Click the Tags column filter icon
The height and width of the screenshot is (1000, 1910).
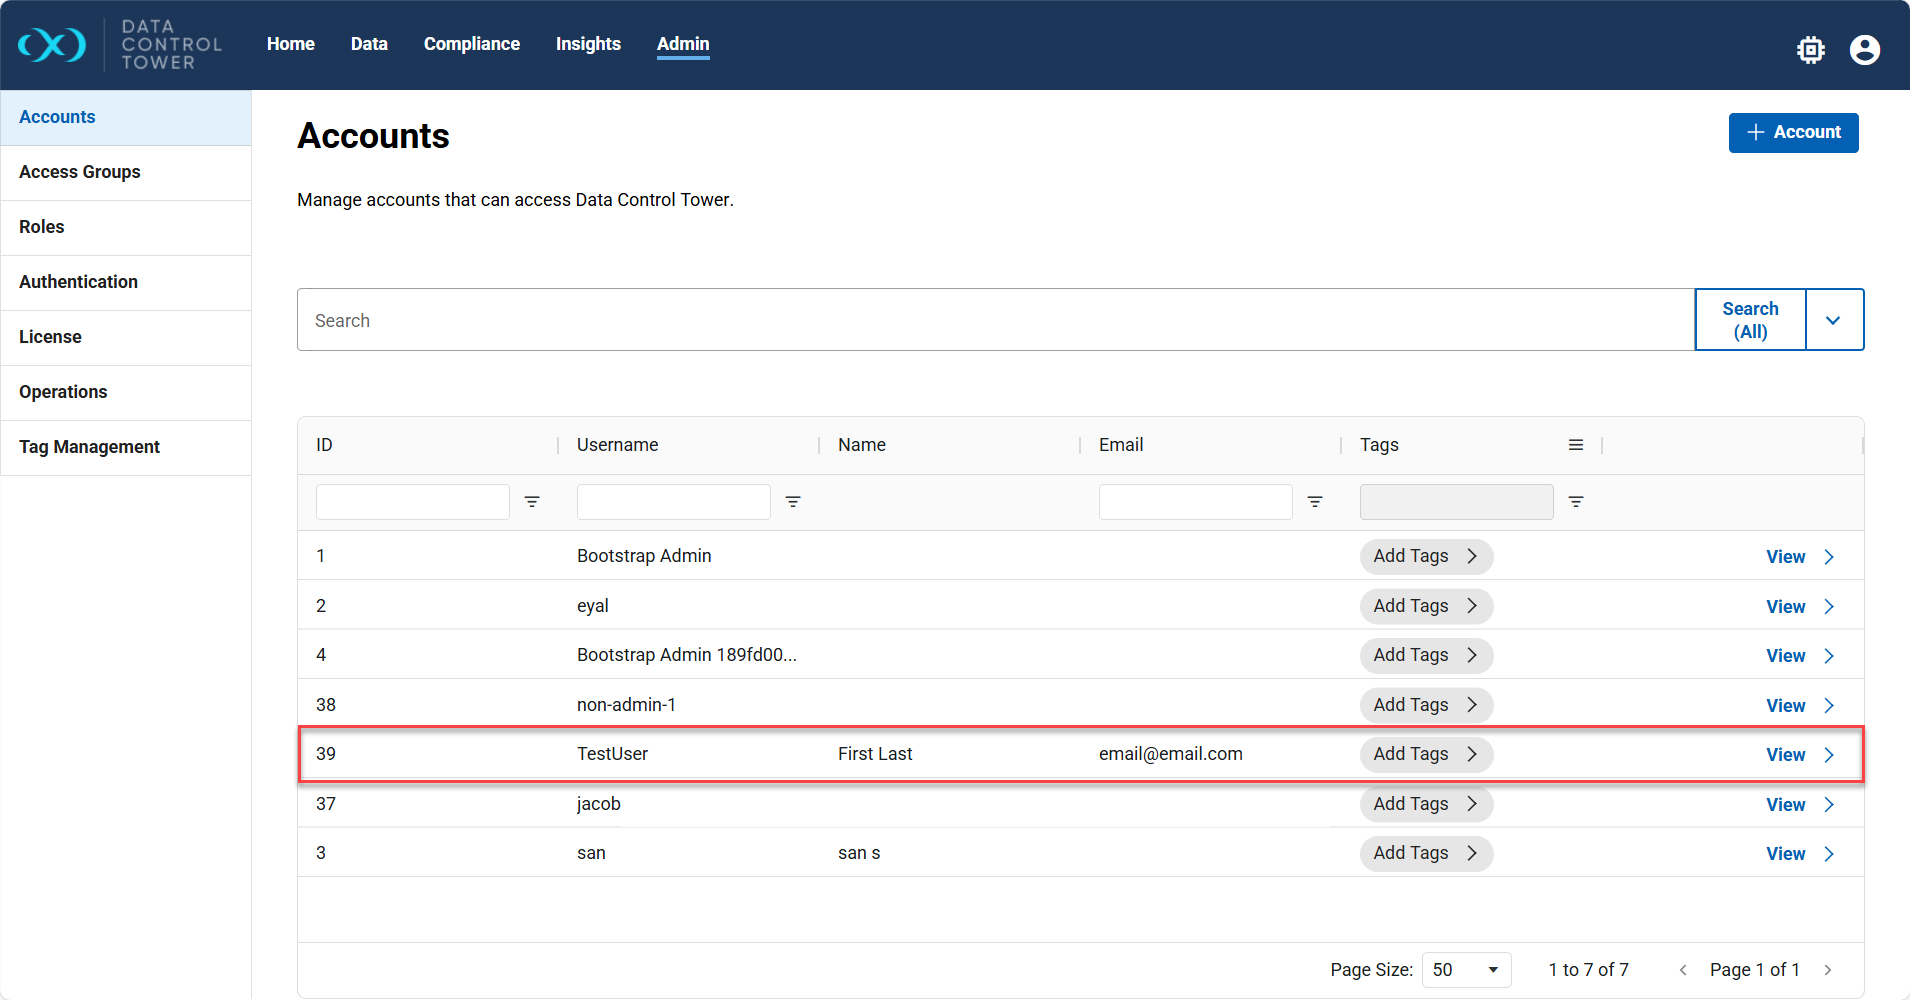coord(1576,502)
